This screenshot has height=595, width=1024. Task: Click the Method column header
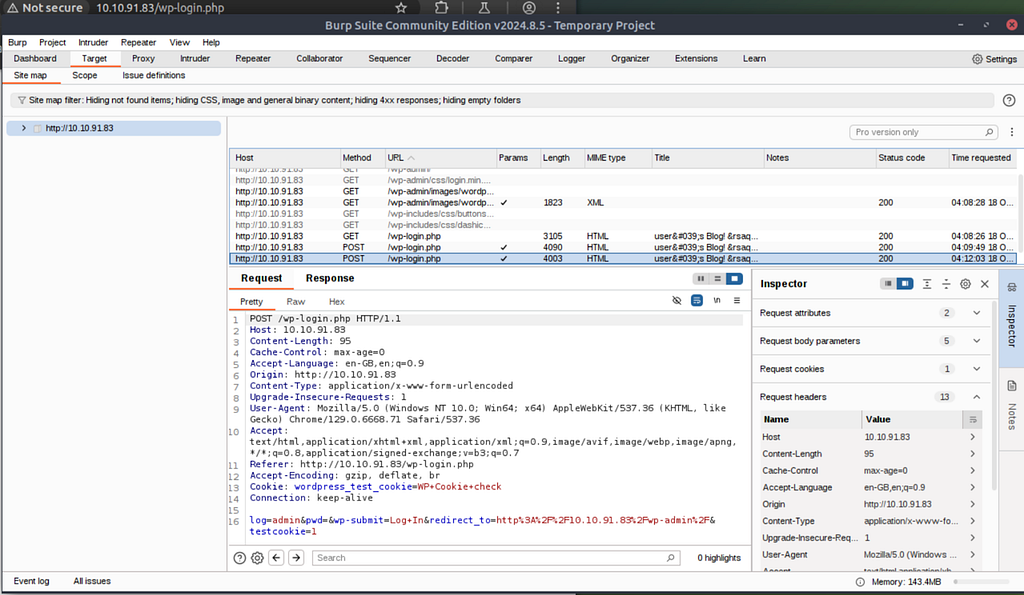coord(362,158)
